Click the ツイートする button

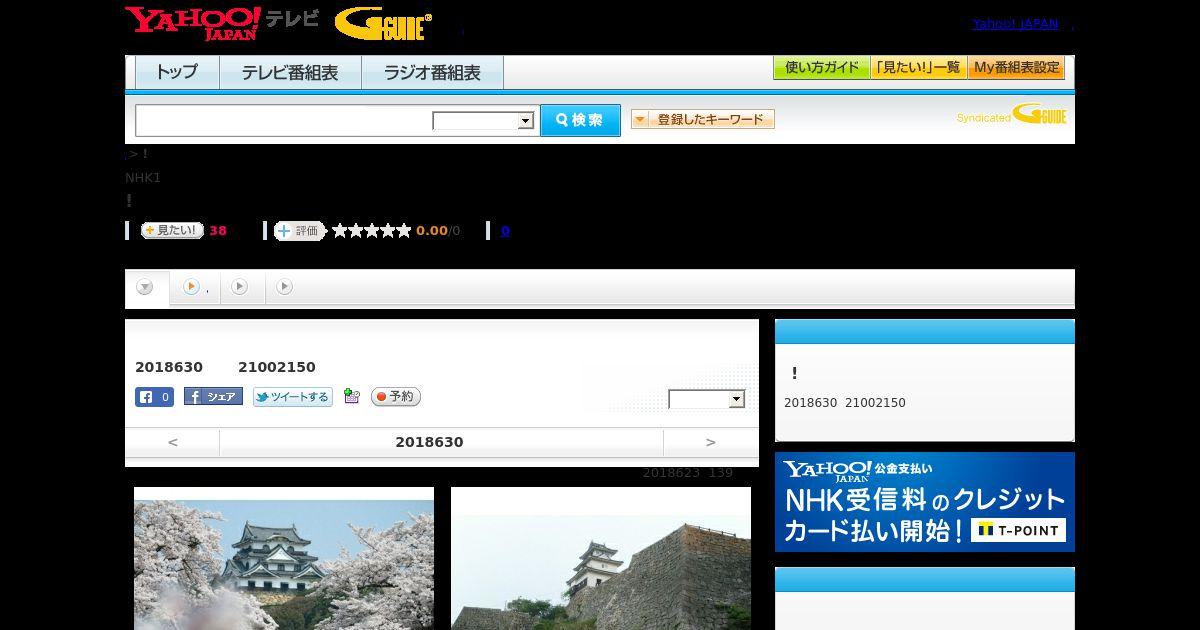tap(293, 397)
